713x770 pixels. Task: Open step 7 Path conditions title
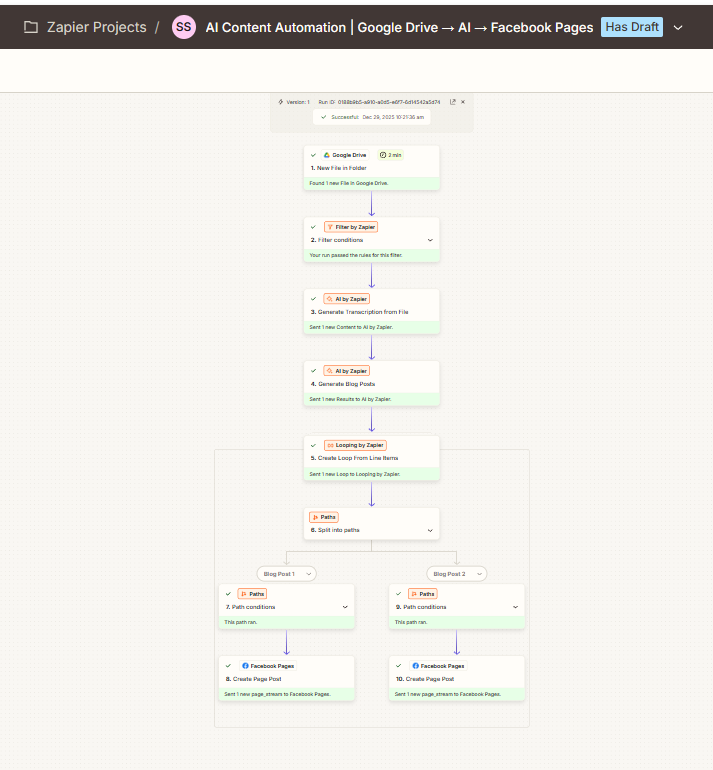click(250, 607)
